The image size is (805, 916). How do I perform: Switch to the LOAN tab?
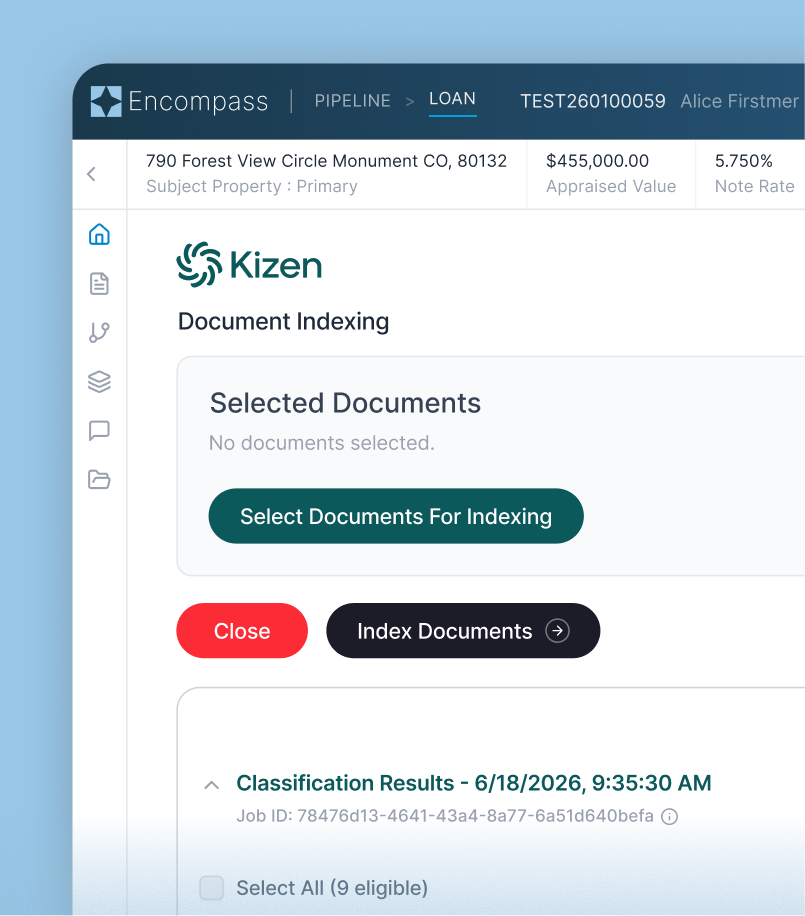pos(452,99)
